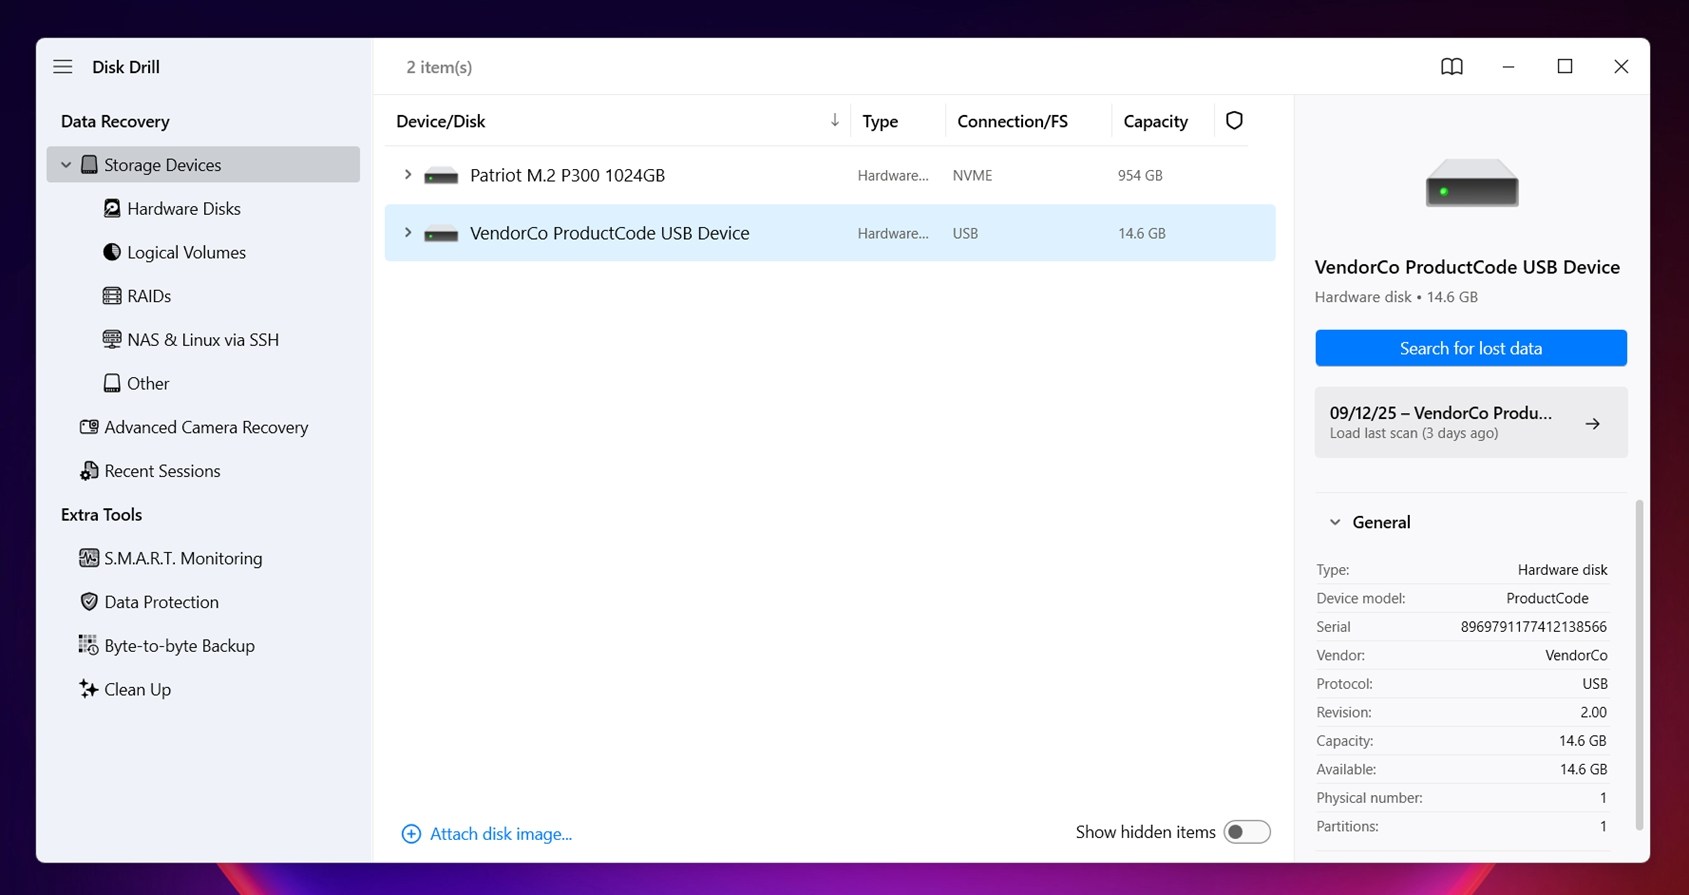Viewport: 1689px width, 895px height.
Task: Expand the Patriot M.2 P300 disk row
Action: point(407,175)
